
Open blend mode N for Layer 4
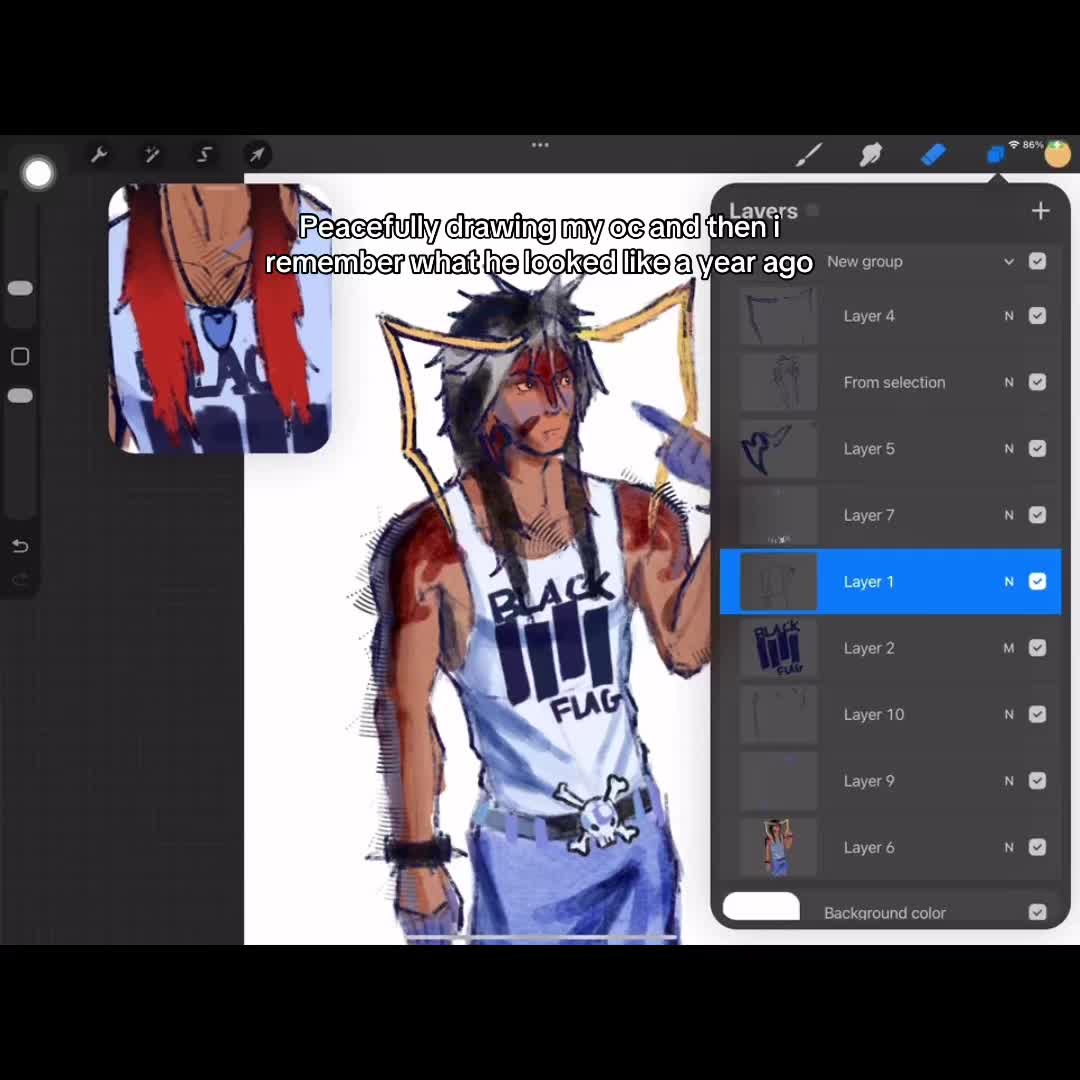[x=1008, y=316]
